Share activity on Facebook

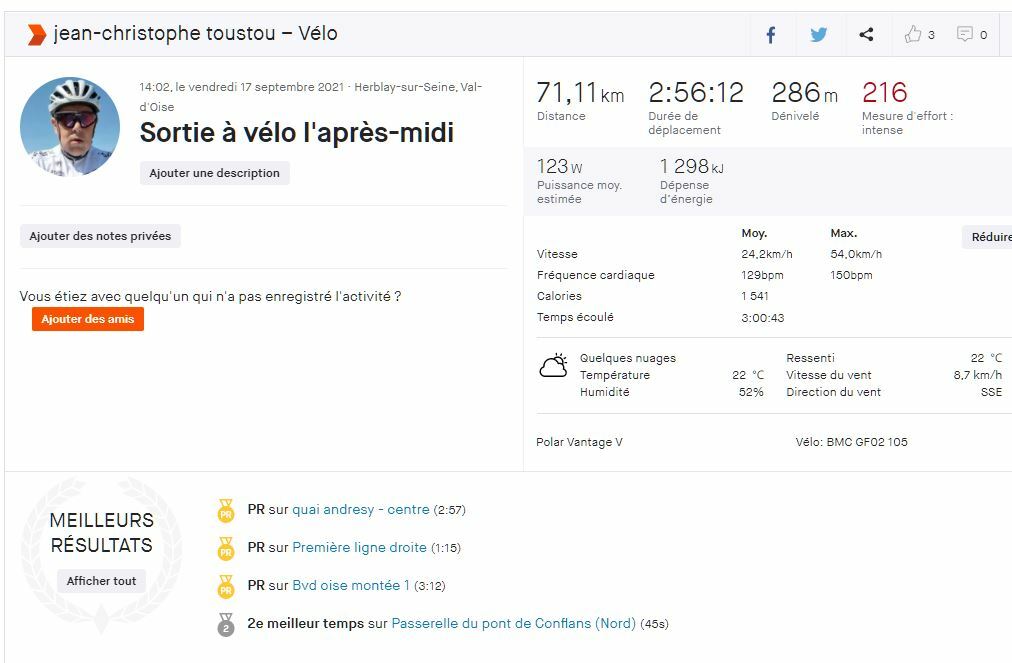tap(771, 35)
